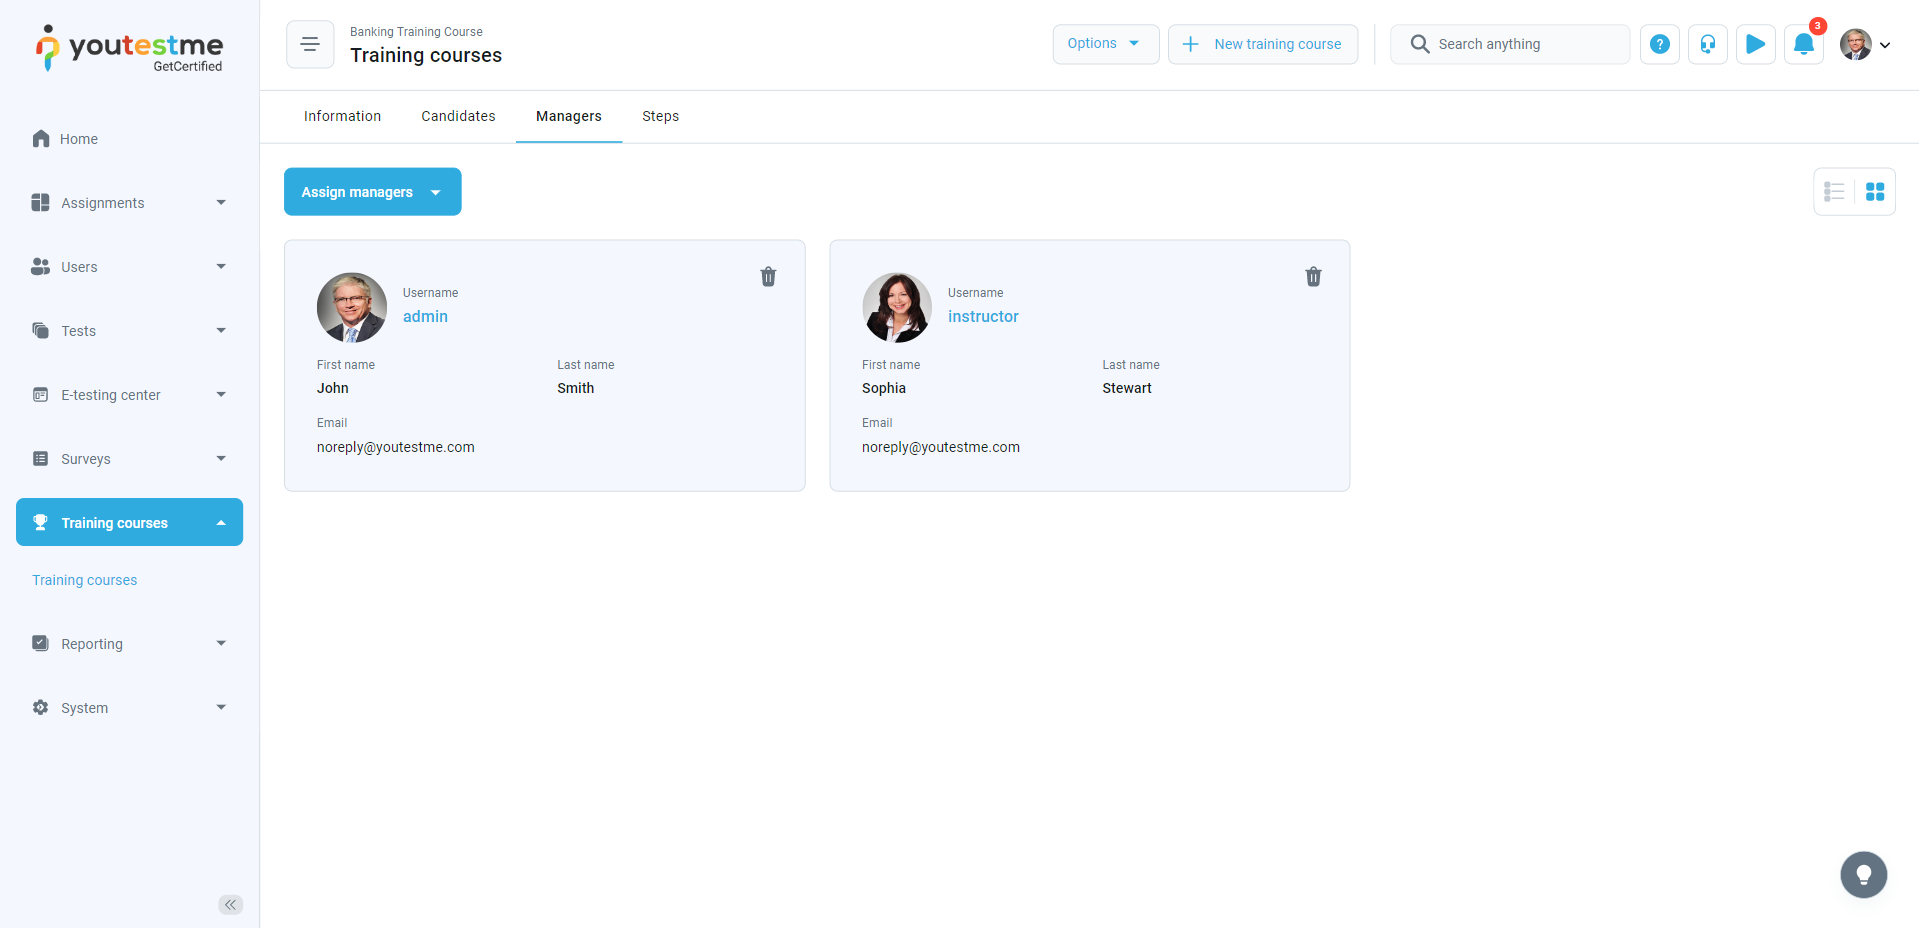Delete the admin manager card

click(x=768, y=277)
